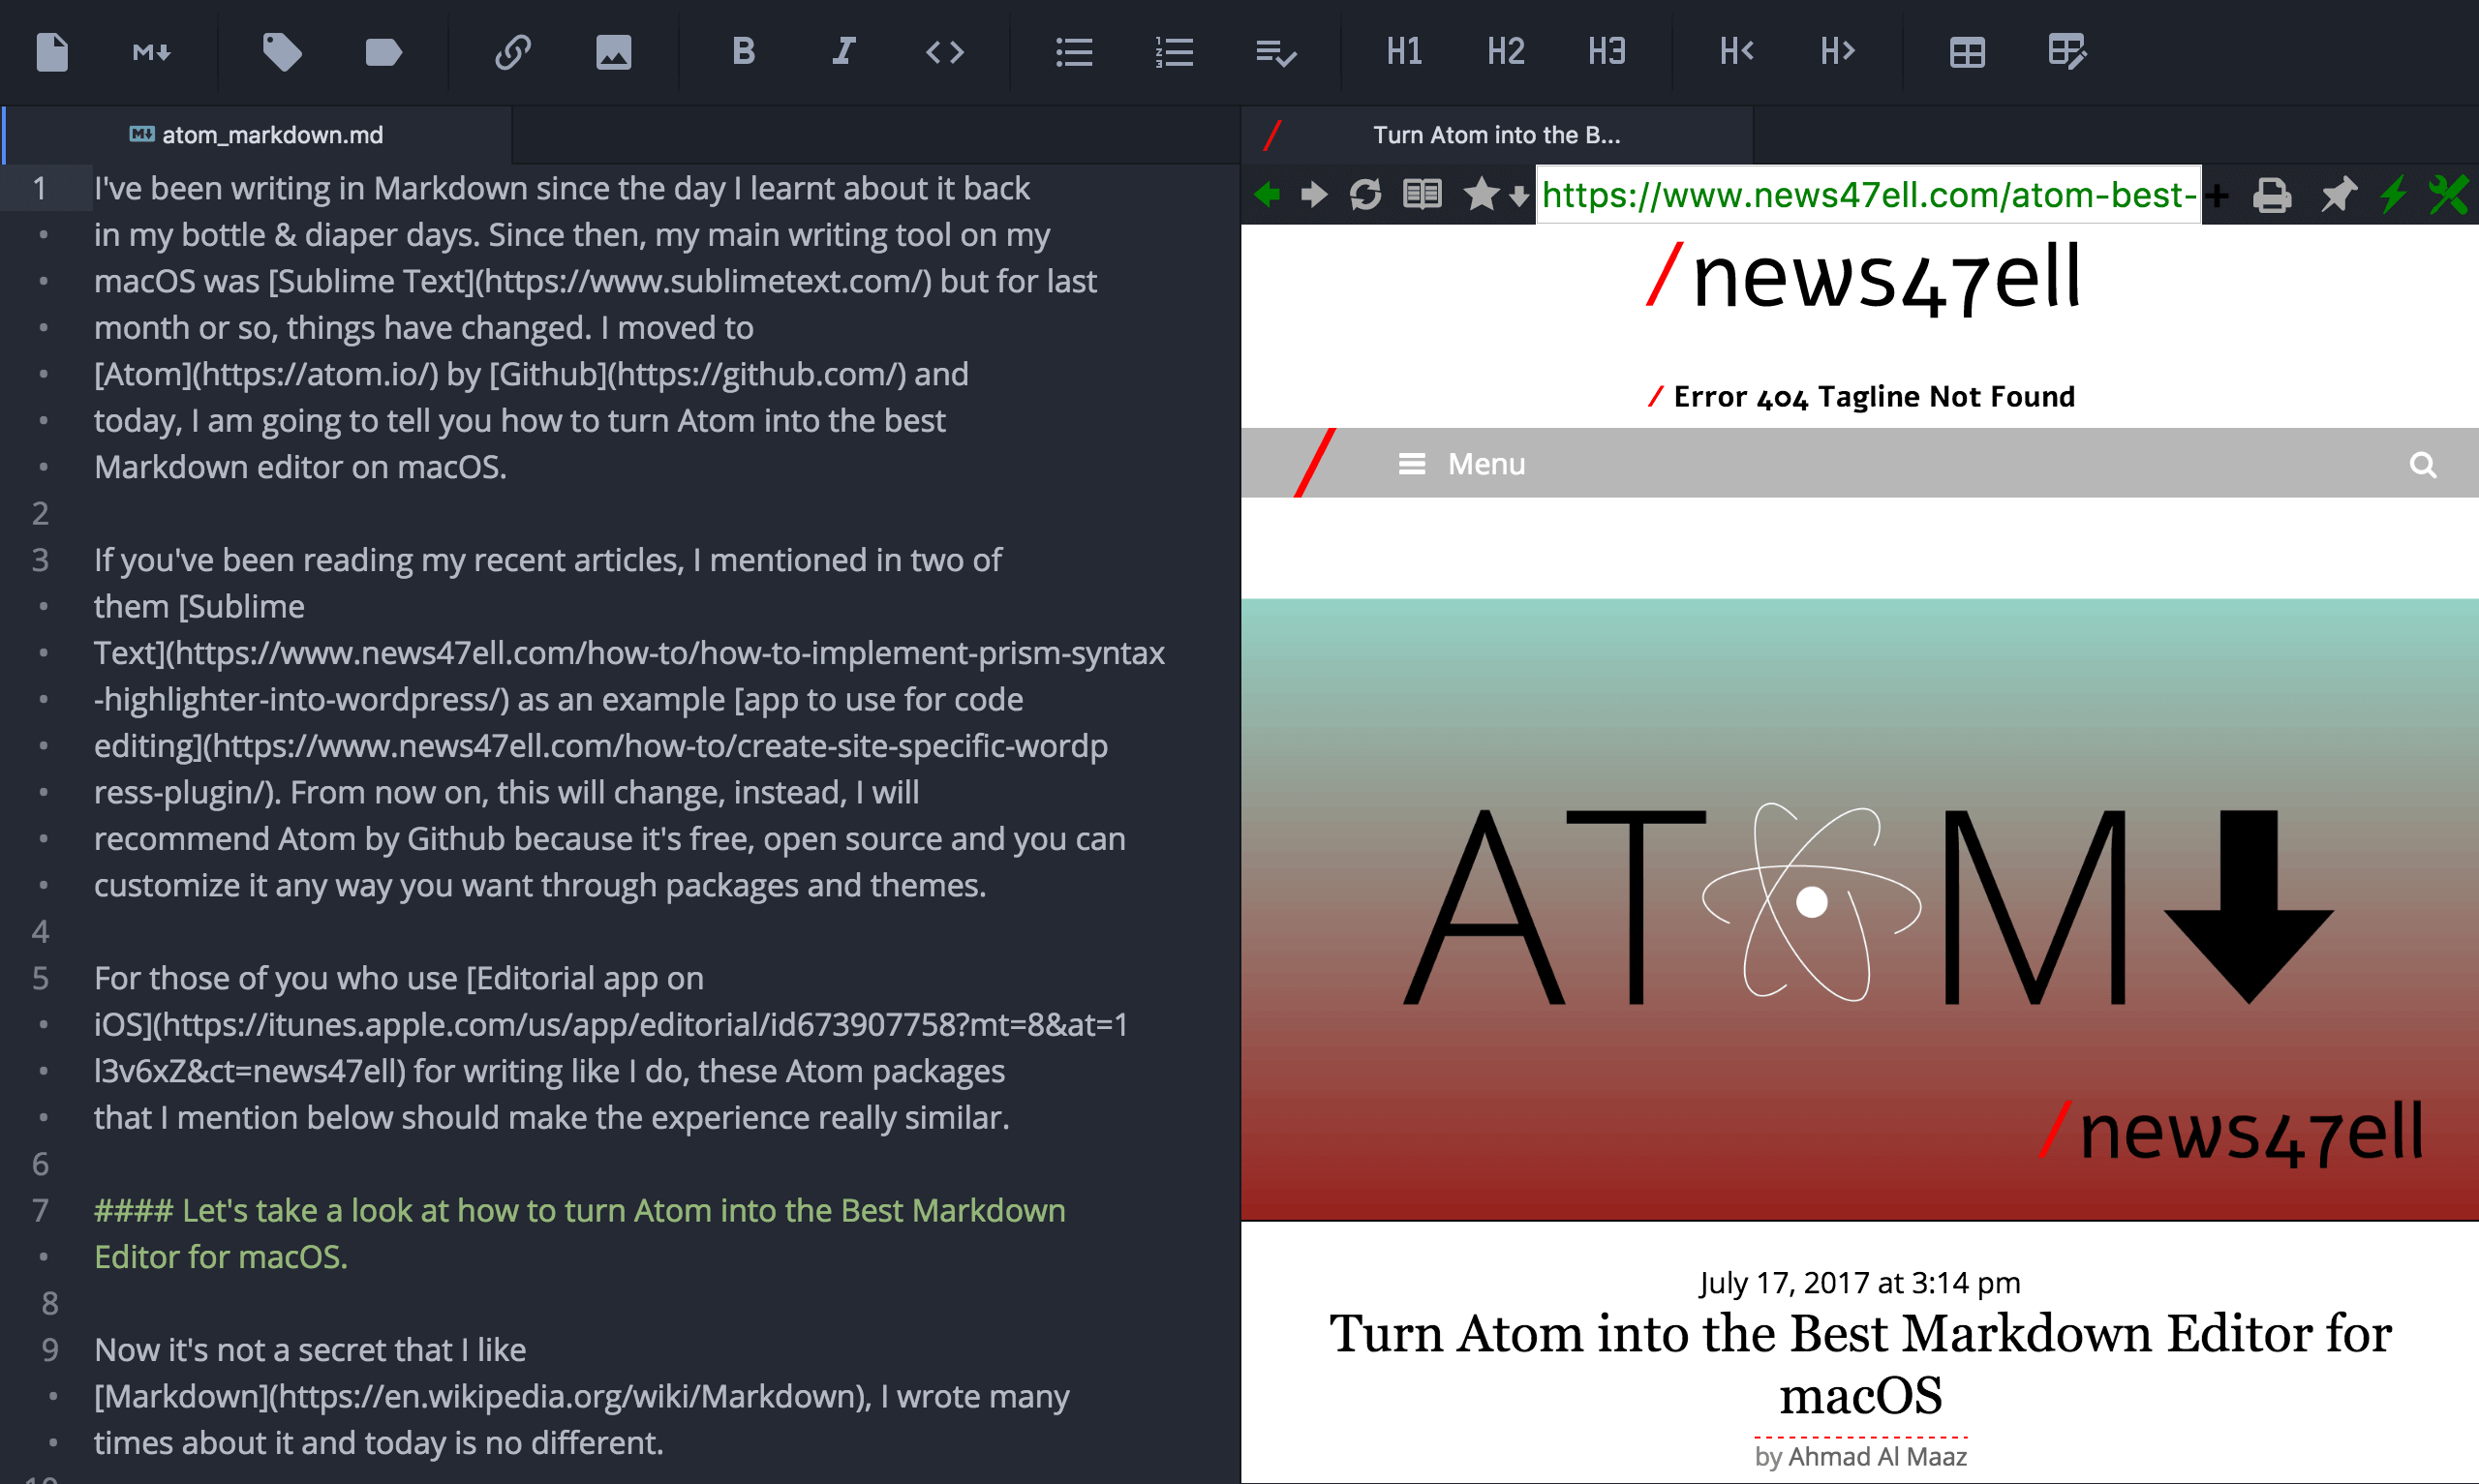Click author link Ahmad Al Maaz
Image resolution: width=2479 pixels, height=1484 pixels.
(1877, 1456)
